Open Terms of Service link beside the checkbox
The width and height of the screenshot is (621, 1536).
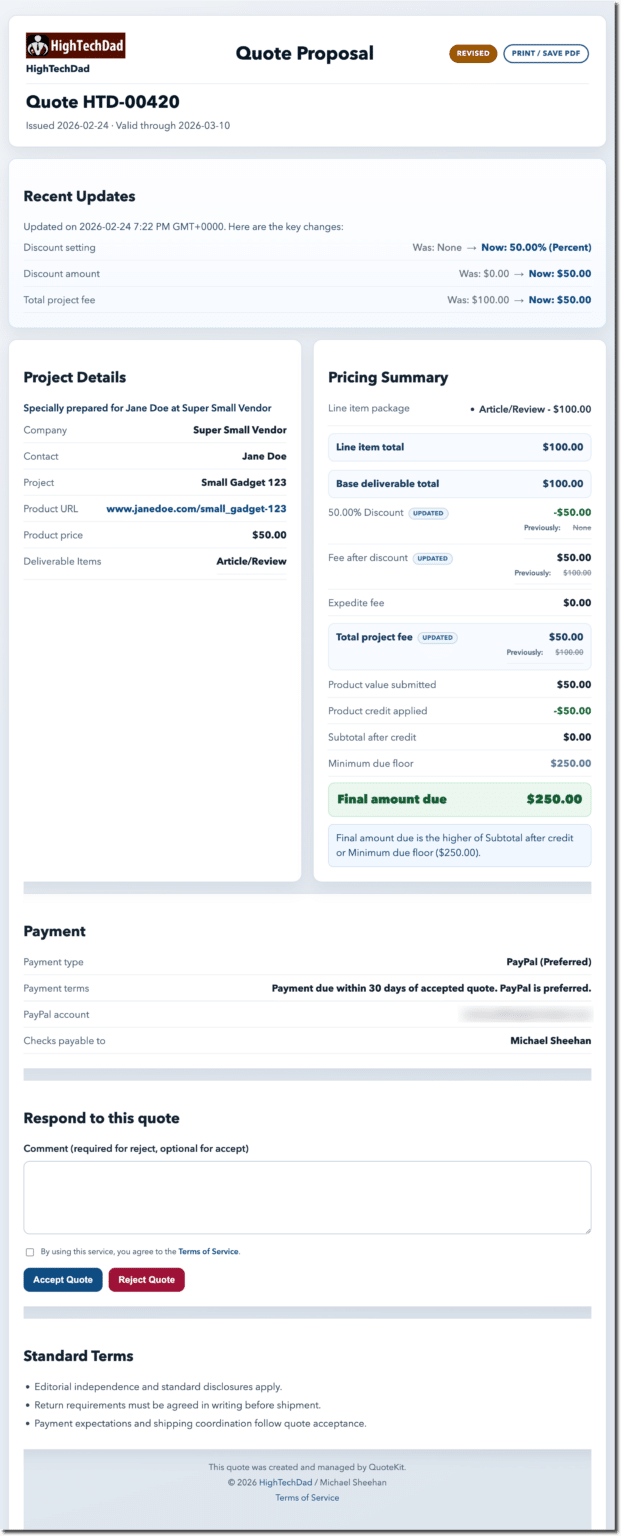tap(208, 1252)
